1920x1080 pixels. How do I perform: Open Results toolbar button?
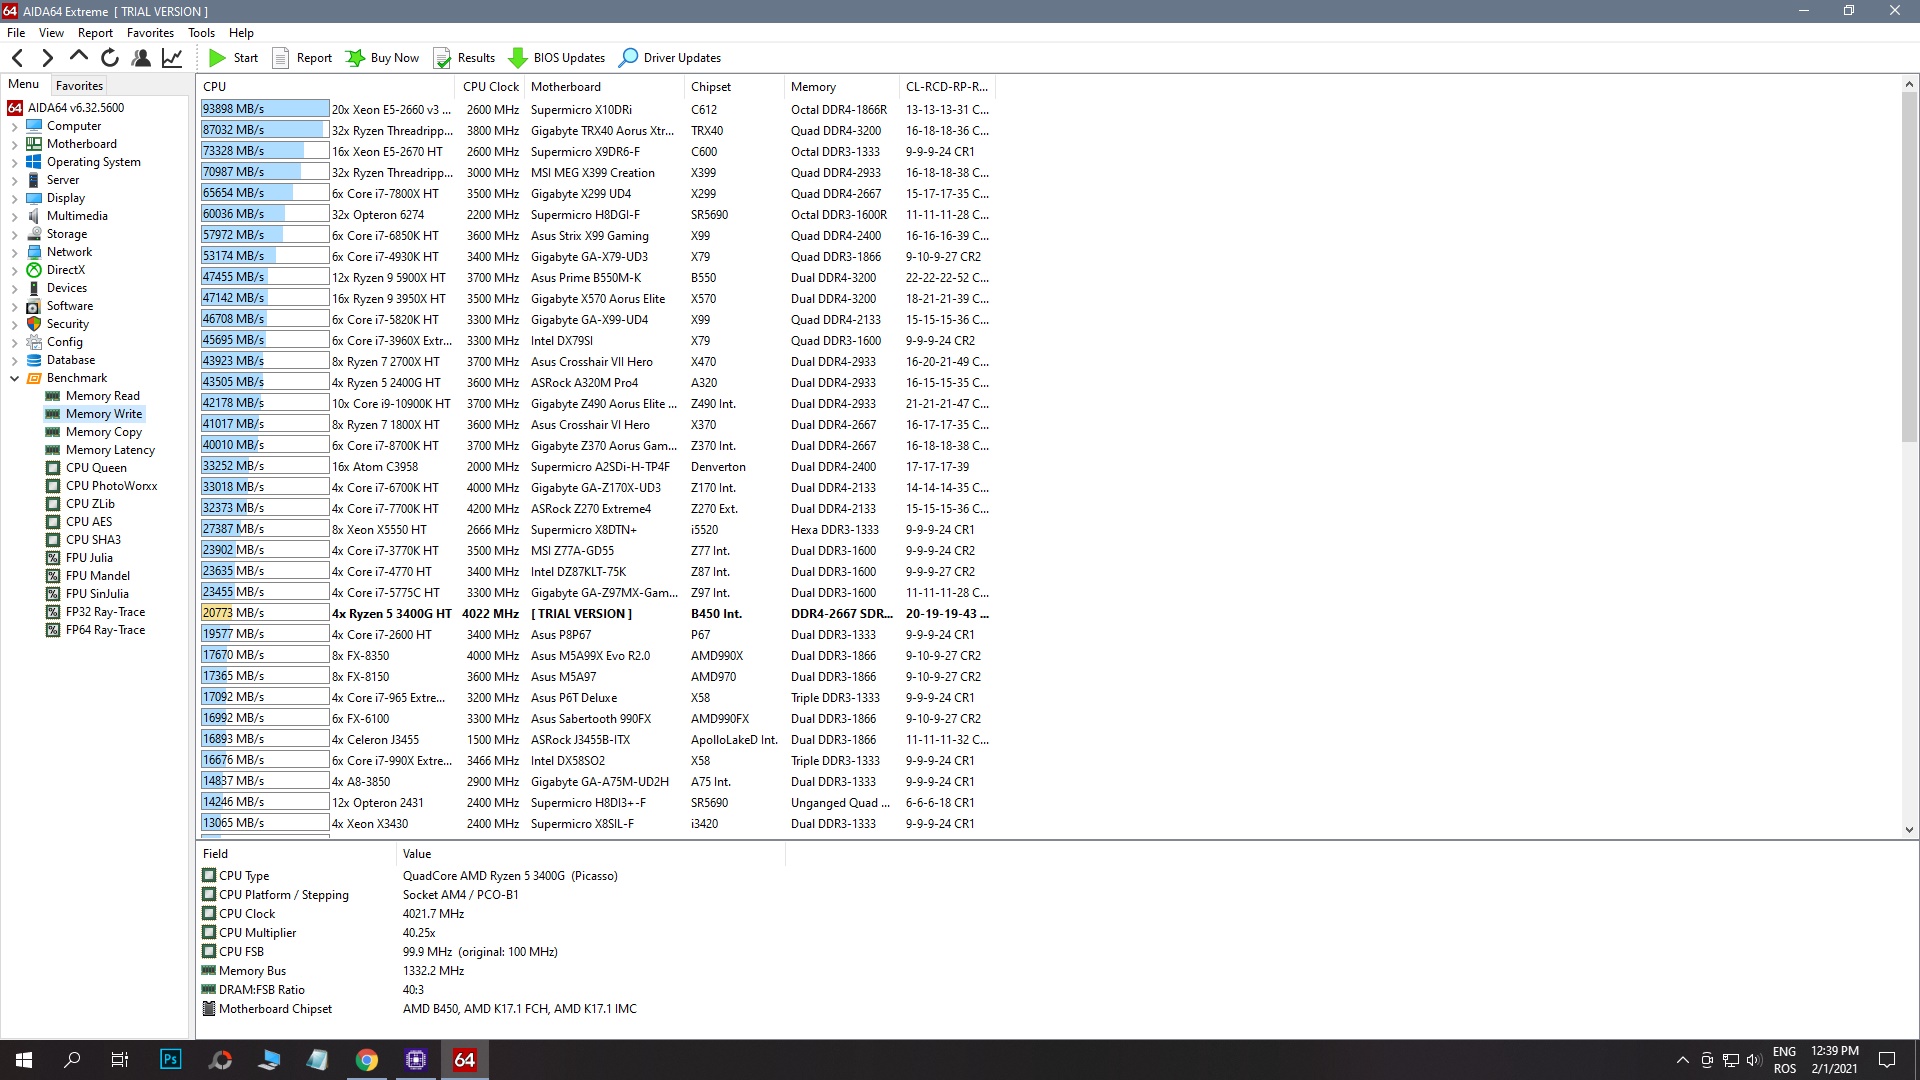(464, 58)
